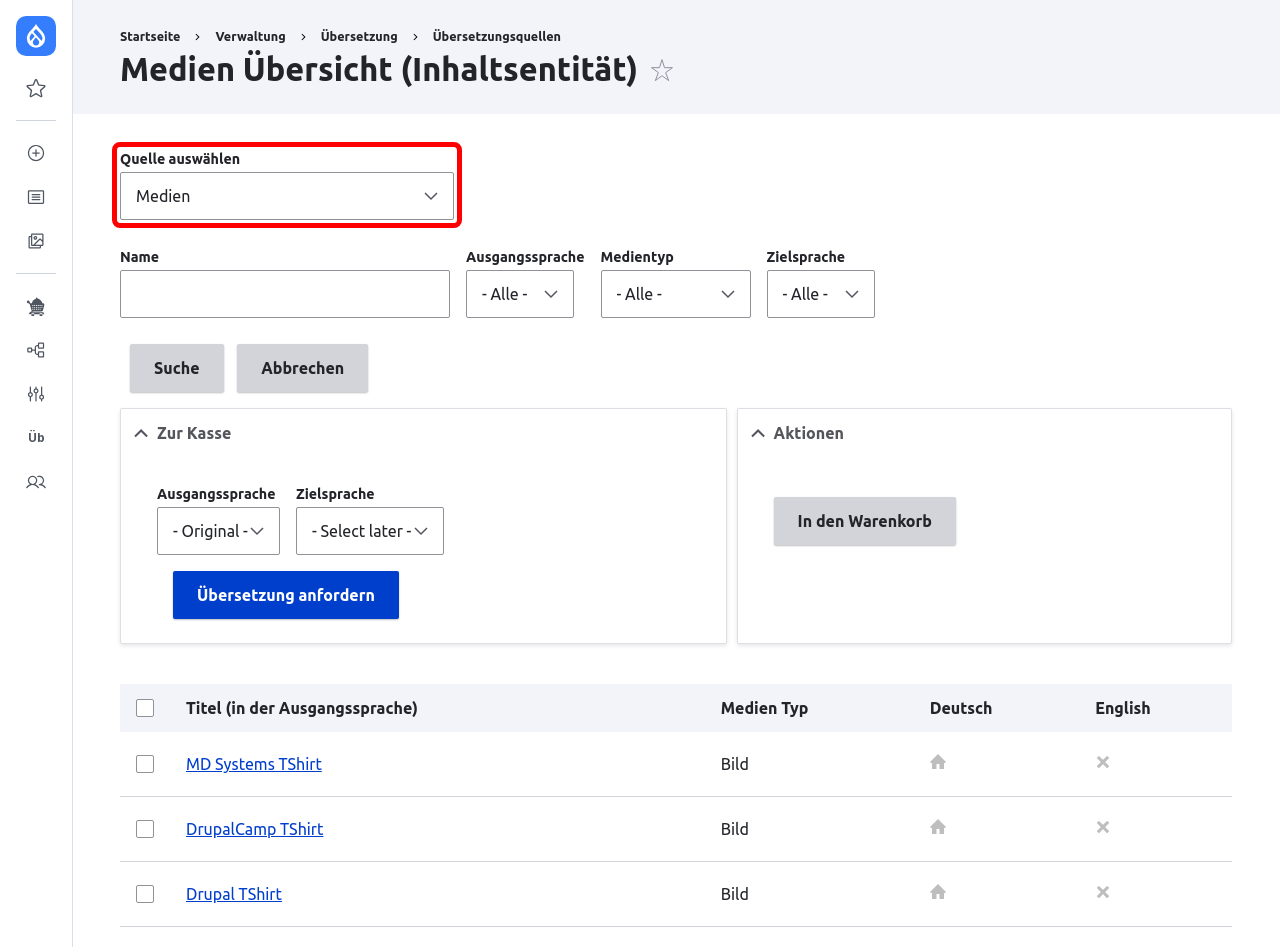This screenshot has width=1280, height=947.
Task: Go to Übersetzung breadcrumb
Action: pyautogui.click(x=359, y=36)
